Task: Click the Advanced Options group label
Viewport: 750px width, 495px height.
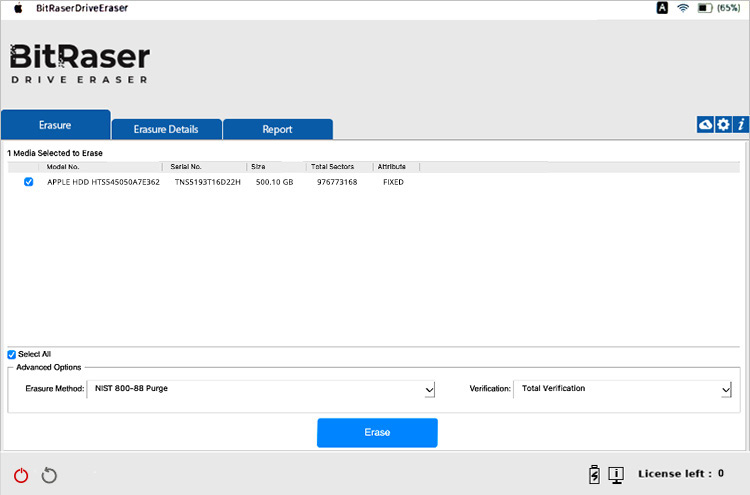Action: tap(49, 367)
